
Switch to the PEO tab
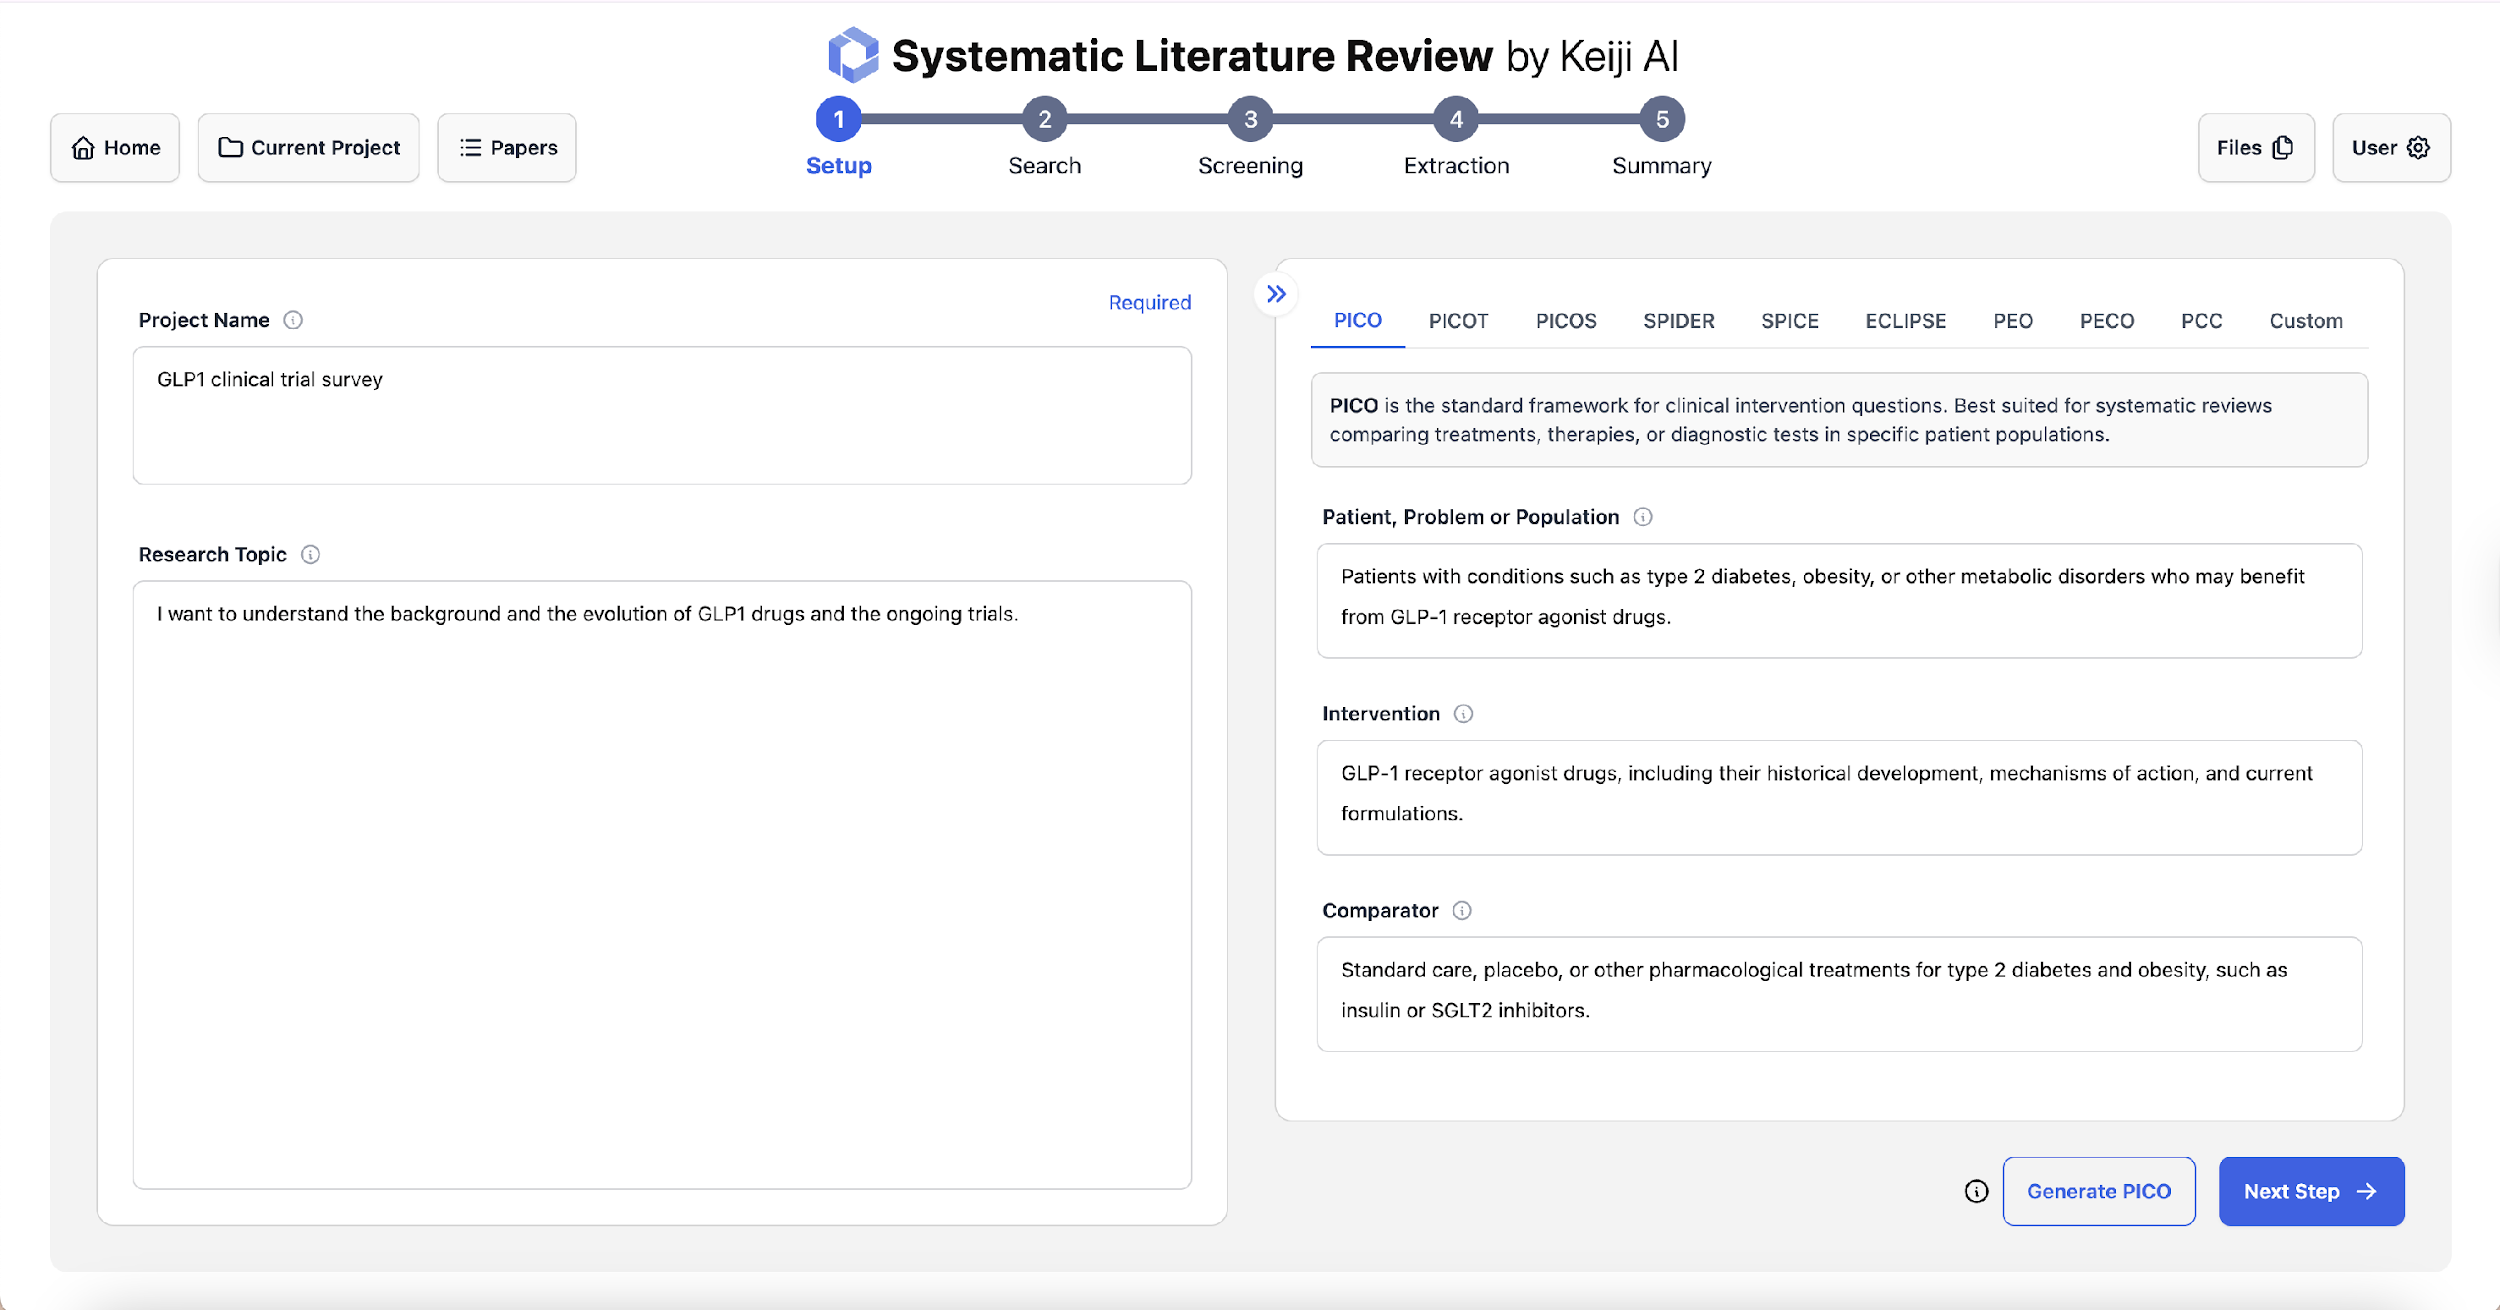point(2013,321)
